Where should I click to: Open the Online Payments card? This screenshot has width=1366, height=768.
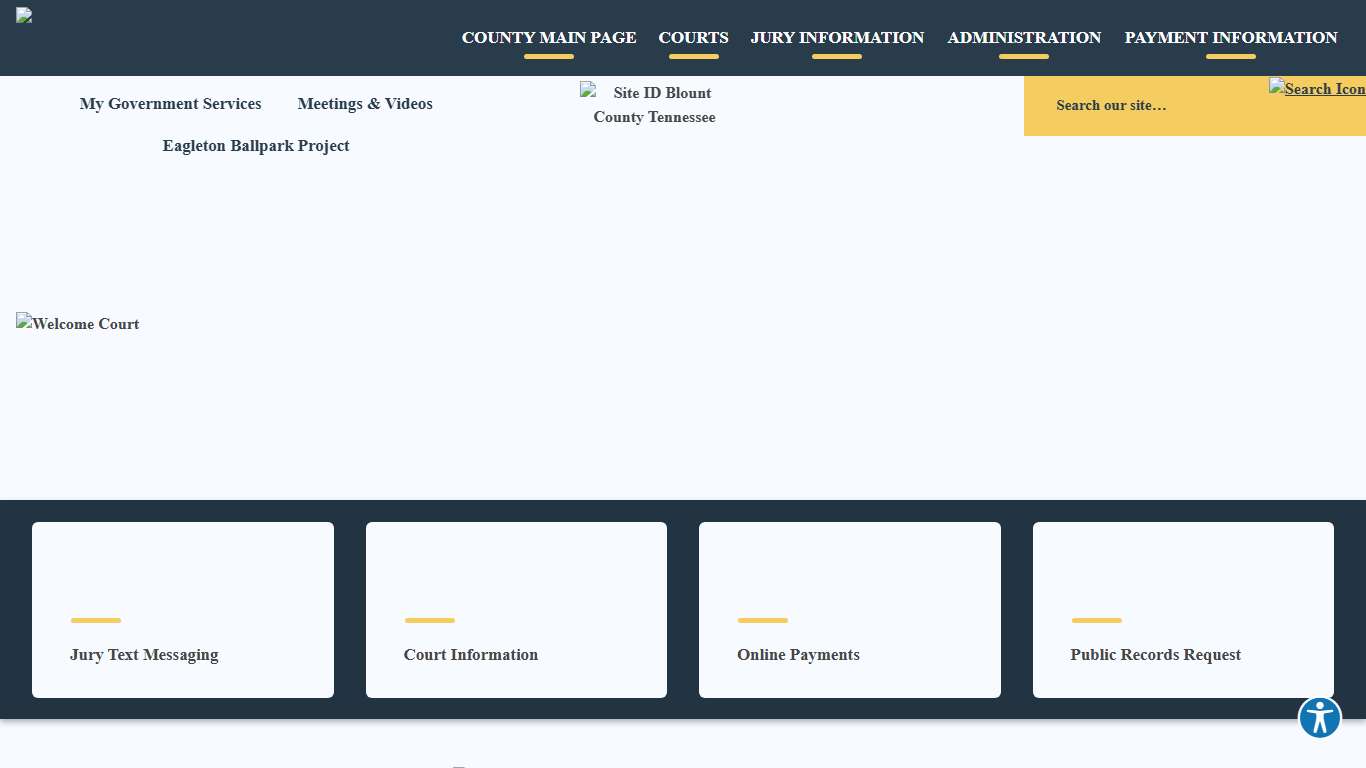click(x=849, y=610)
